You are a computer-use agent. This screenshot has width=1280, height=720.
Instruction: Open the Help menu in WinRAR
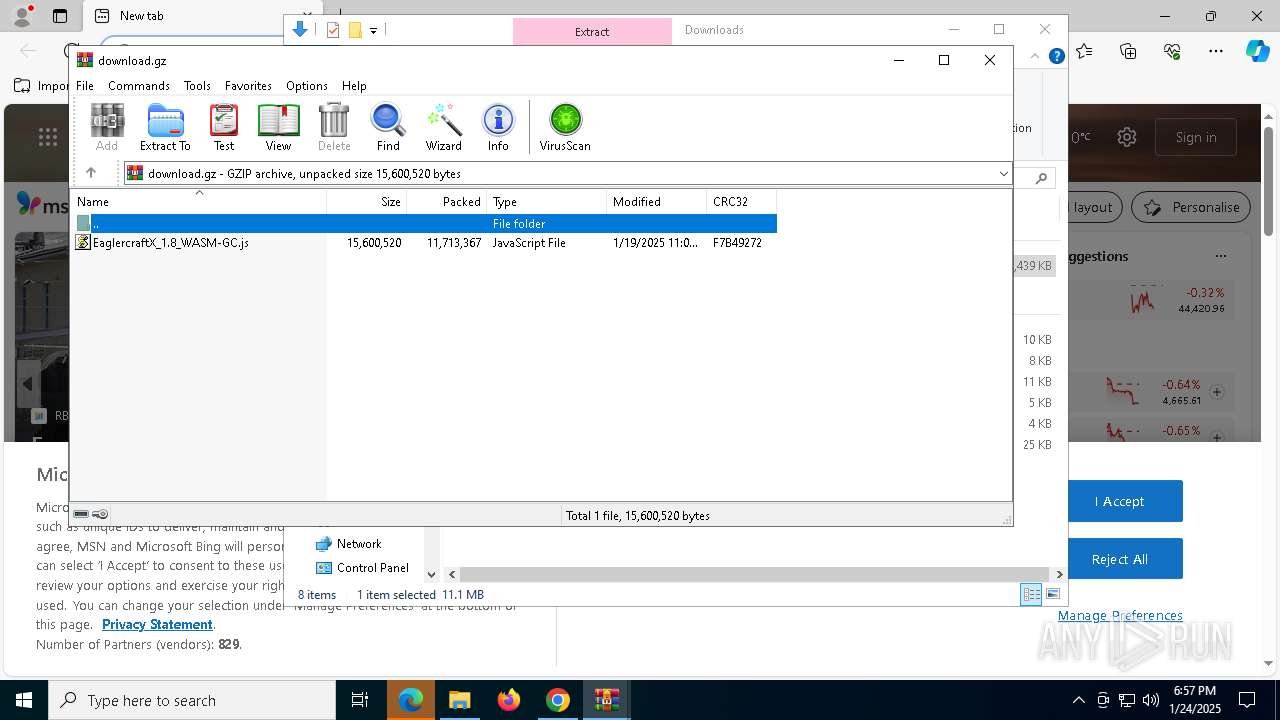tap(354, 86)
